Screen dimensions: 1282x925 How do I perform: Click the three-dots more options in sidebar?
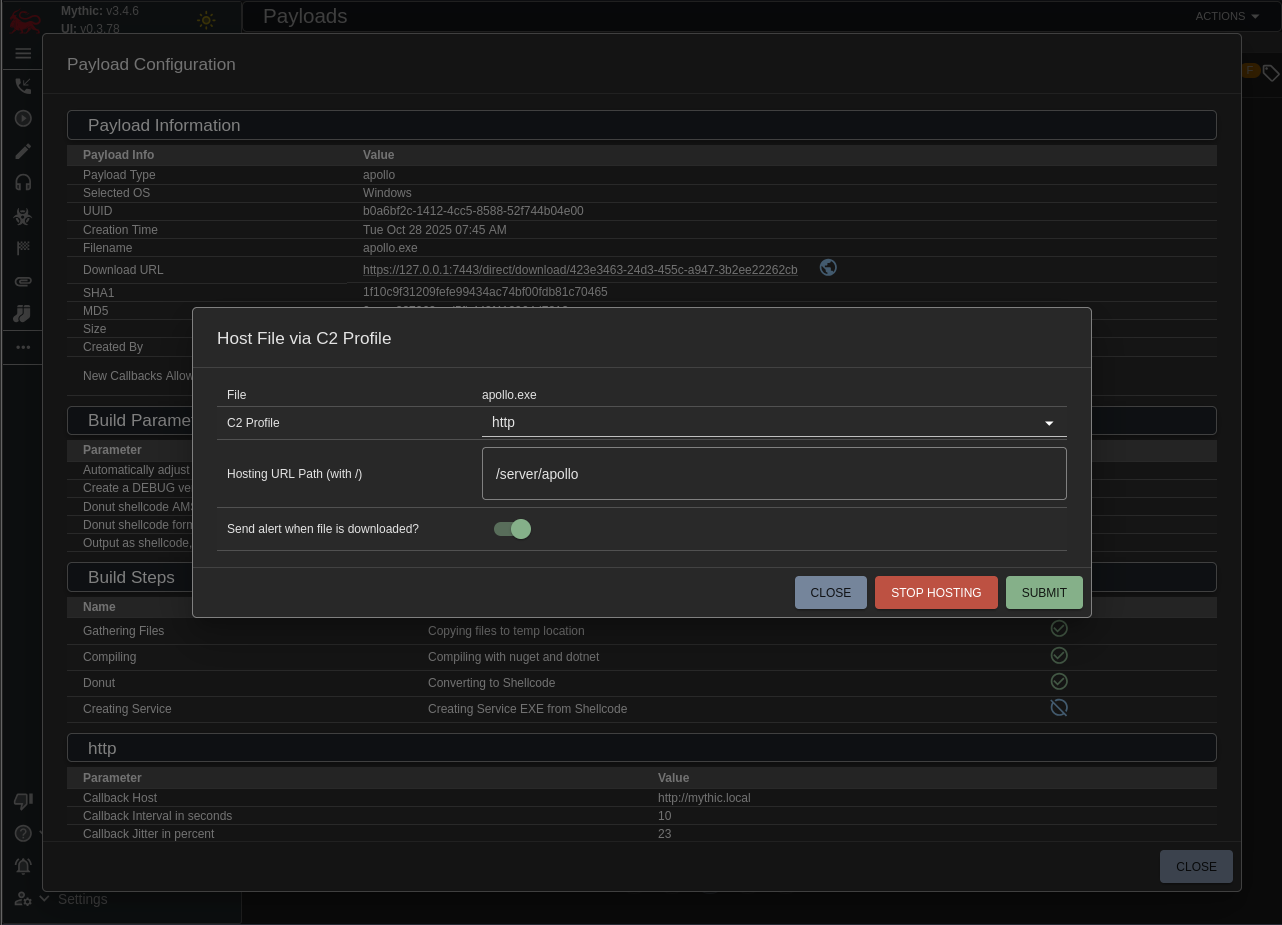pyautogui.click(x=23, y=347)
